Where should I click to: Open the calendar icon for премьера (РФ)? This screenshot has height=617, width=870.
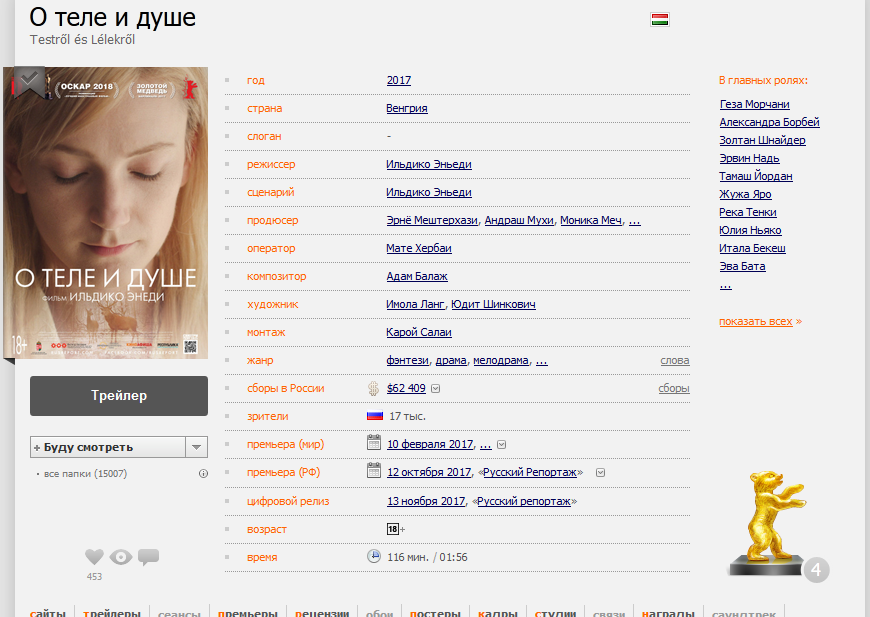tap(374, 472)
